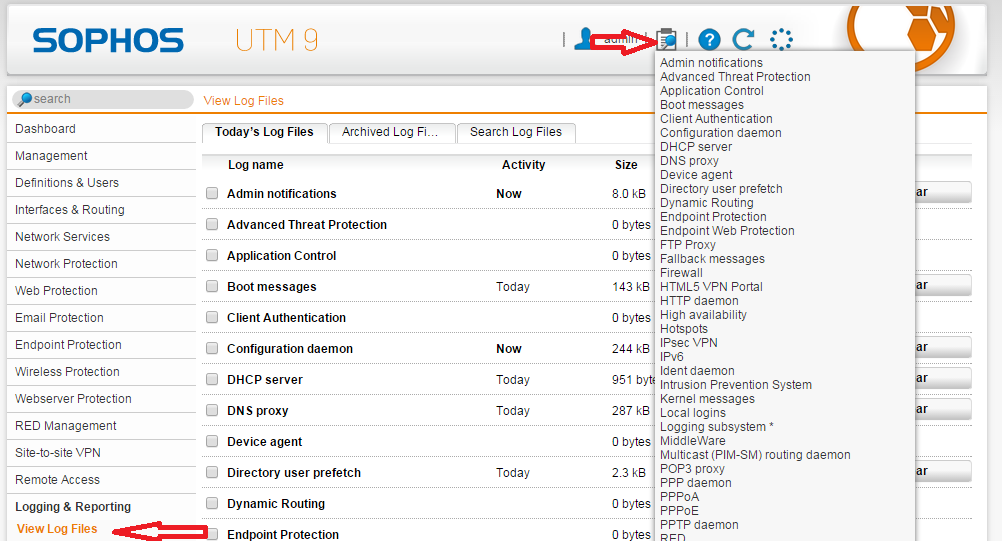Tick the Client Authentication checkbox

[212, 317]
